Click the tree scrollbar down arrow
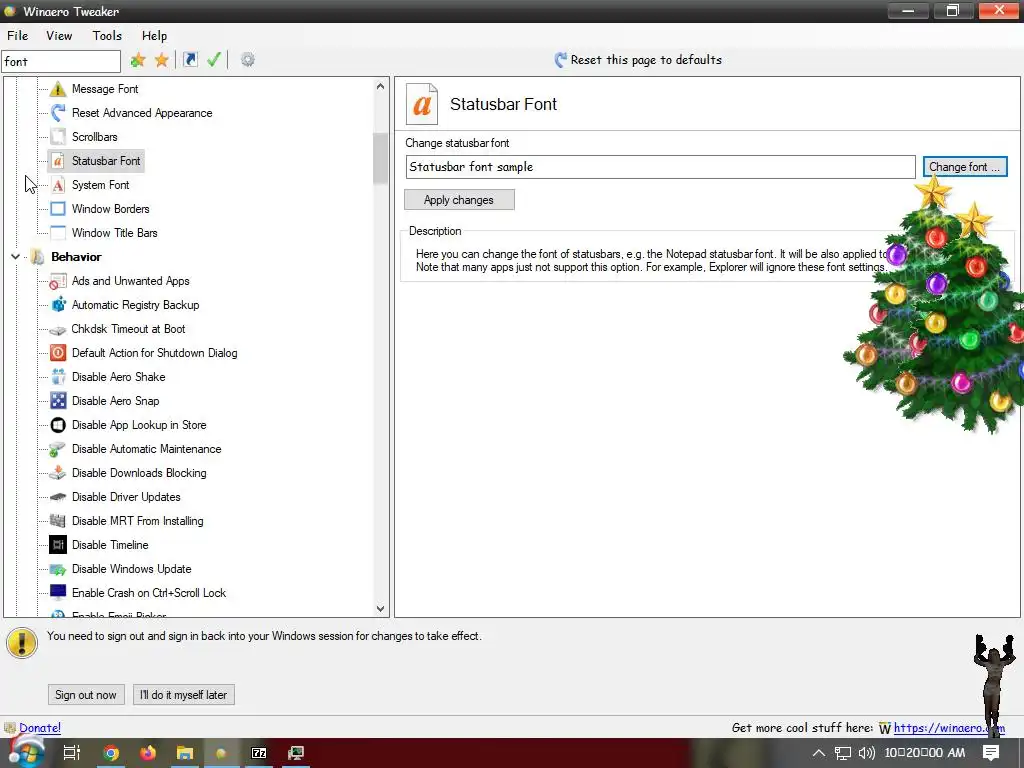Viewport: 1024px width, 768px height. click(381, 609)
